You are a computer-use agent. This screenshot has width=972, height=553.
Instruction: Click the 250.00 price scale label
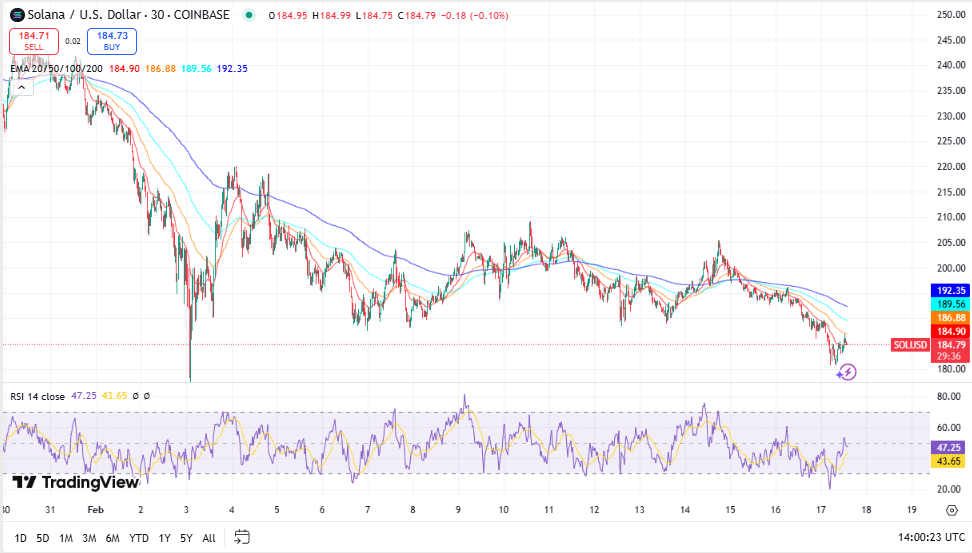coord(951,15)
